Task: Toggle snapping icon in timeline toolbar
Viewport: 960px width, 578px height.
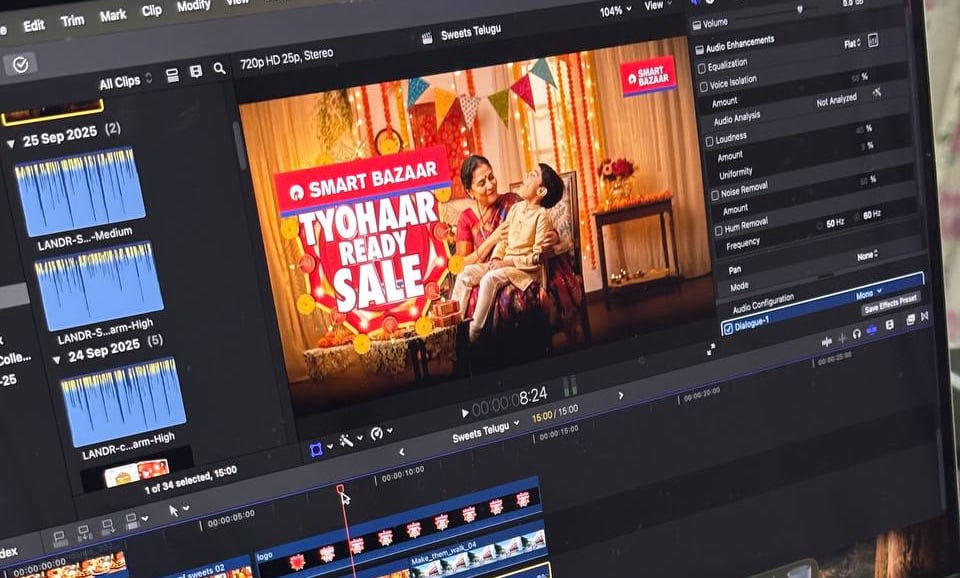Action: [871, 331]
